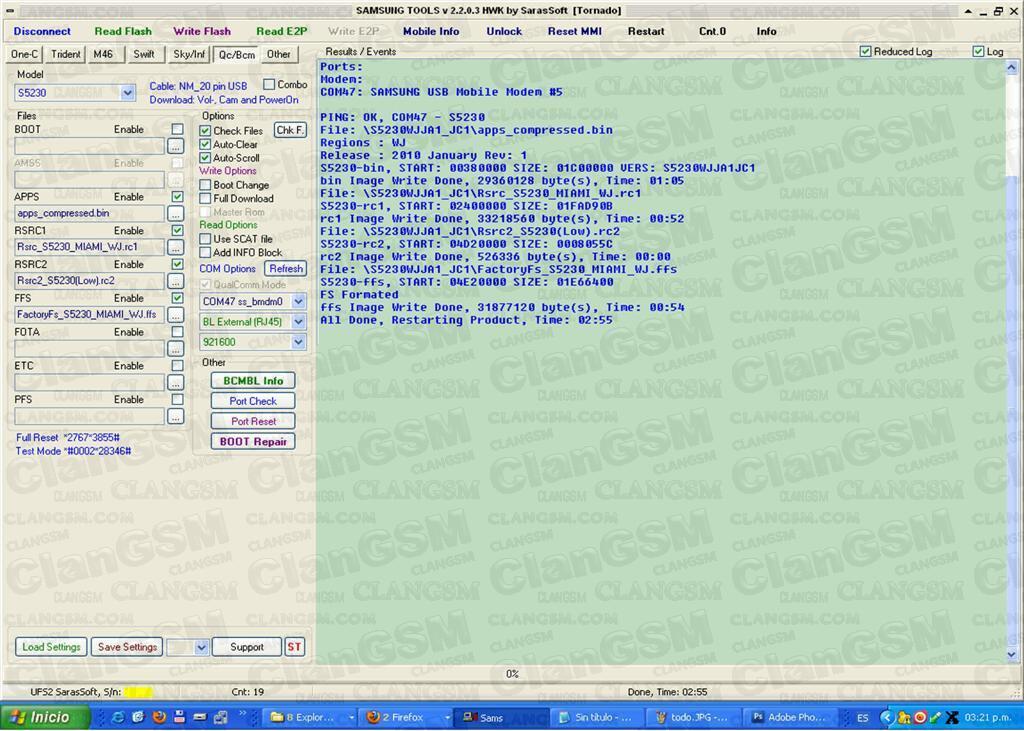Switch to the Sky/Inf tab
Image resolution: width=1024 pixels, height=731 pixels.
(x=188, y=54)
